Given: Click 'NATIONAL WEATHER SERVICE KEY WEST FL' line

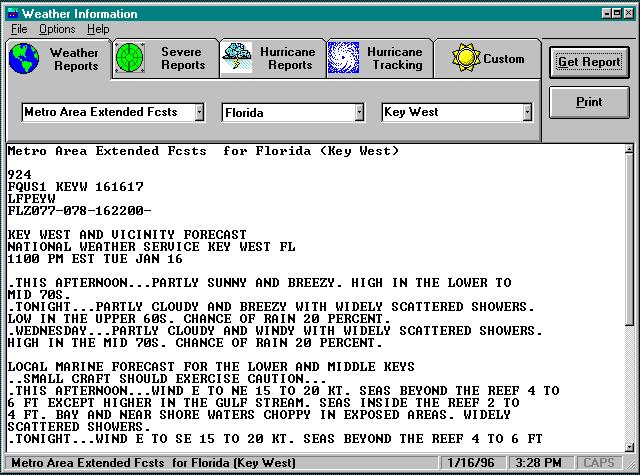Looking at the screenshot, I should point(151,247).
